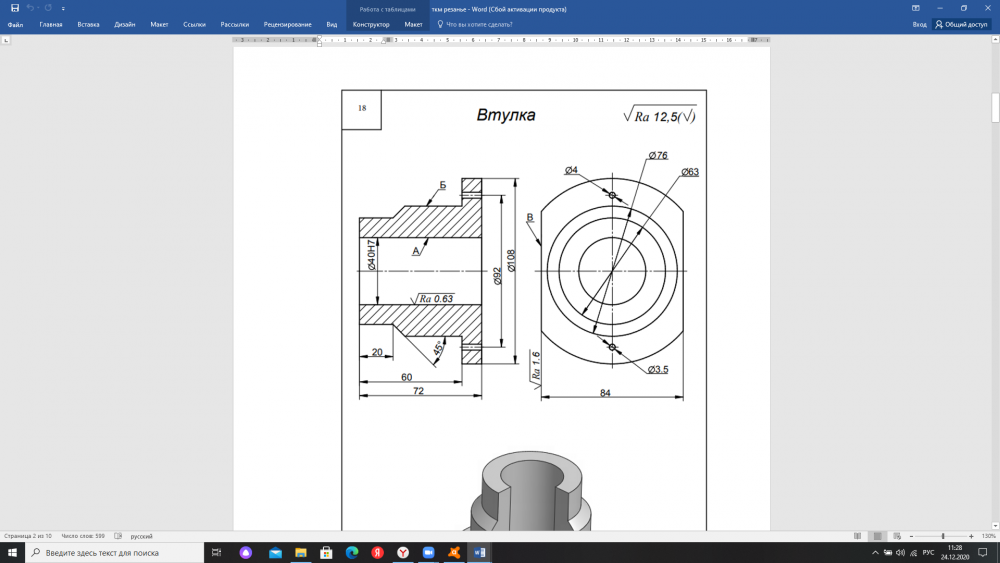
Task: Open File Explorer from taskbar
Action: click(301, 553)
